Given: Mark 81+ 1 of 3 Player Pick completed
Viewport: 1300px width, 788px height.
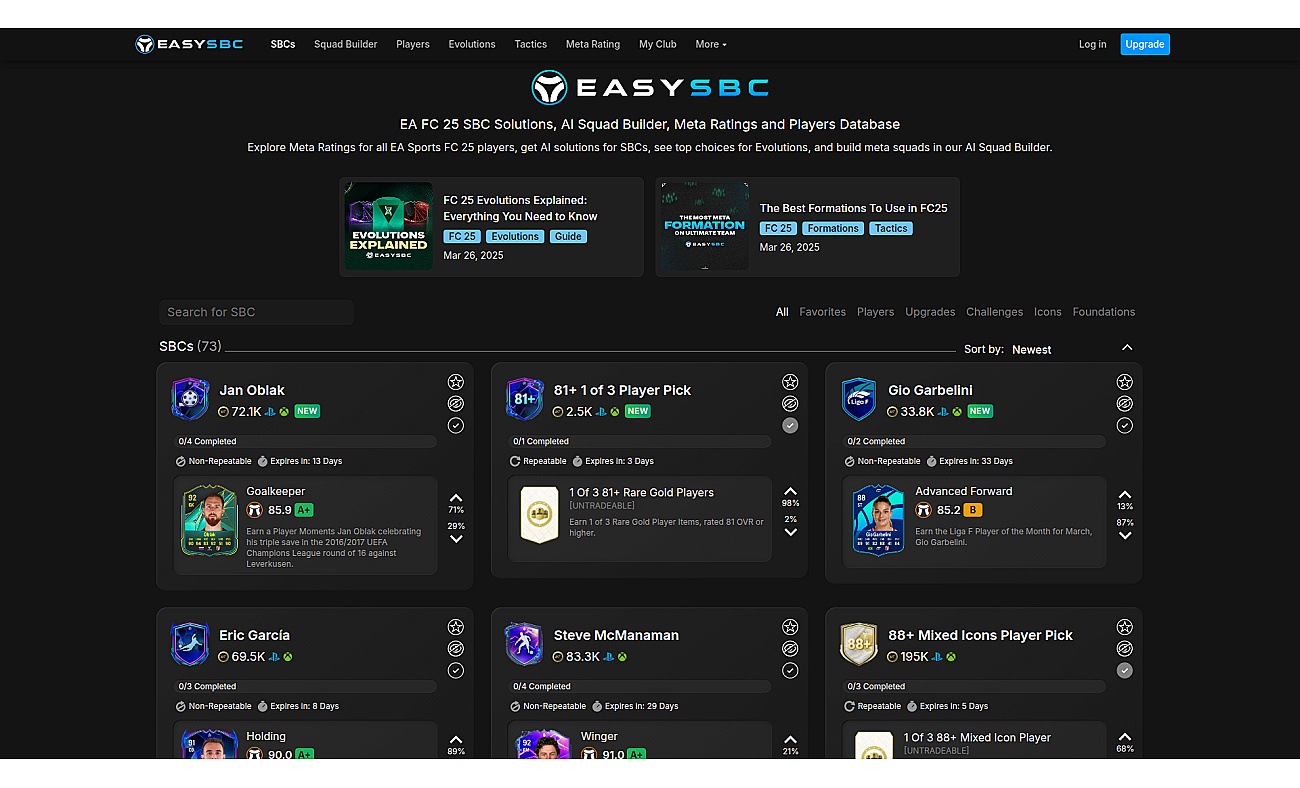Looking at the screenshot, I should coord(790,426).
